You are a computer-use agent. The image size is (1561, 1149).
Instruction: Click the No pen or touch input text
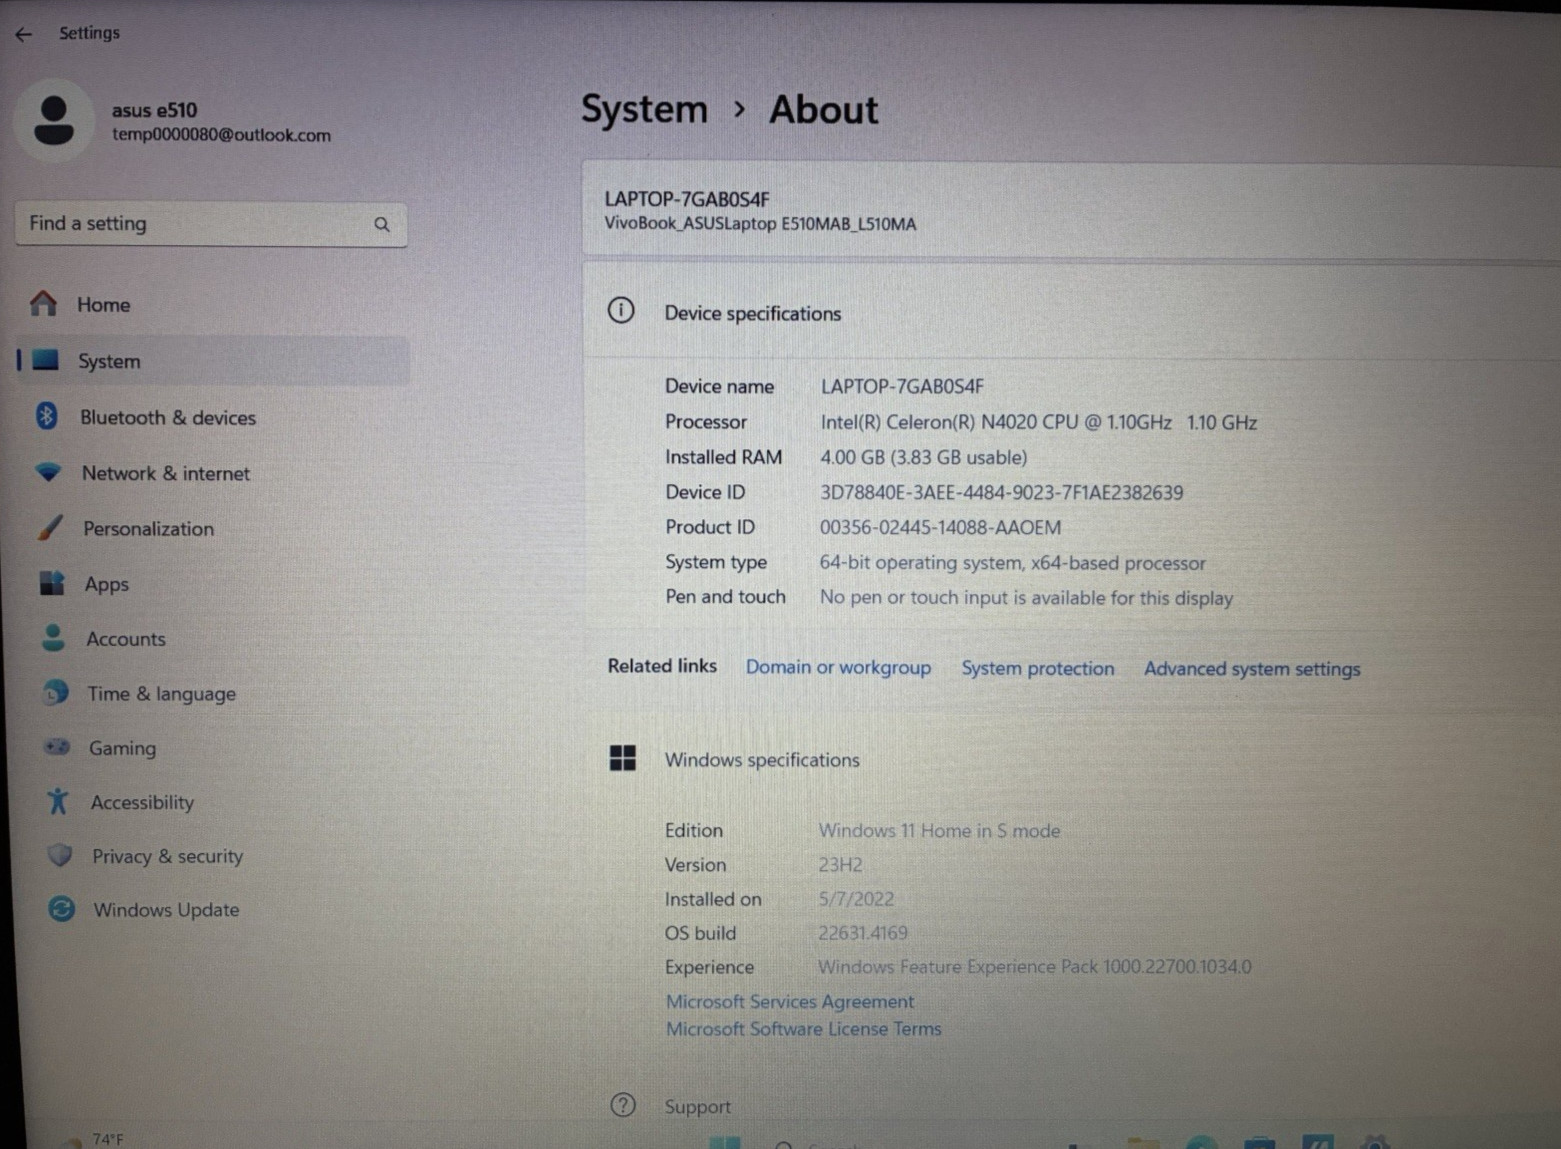point(1026,597)
